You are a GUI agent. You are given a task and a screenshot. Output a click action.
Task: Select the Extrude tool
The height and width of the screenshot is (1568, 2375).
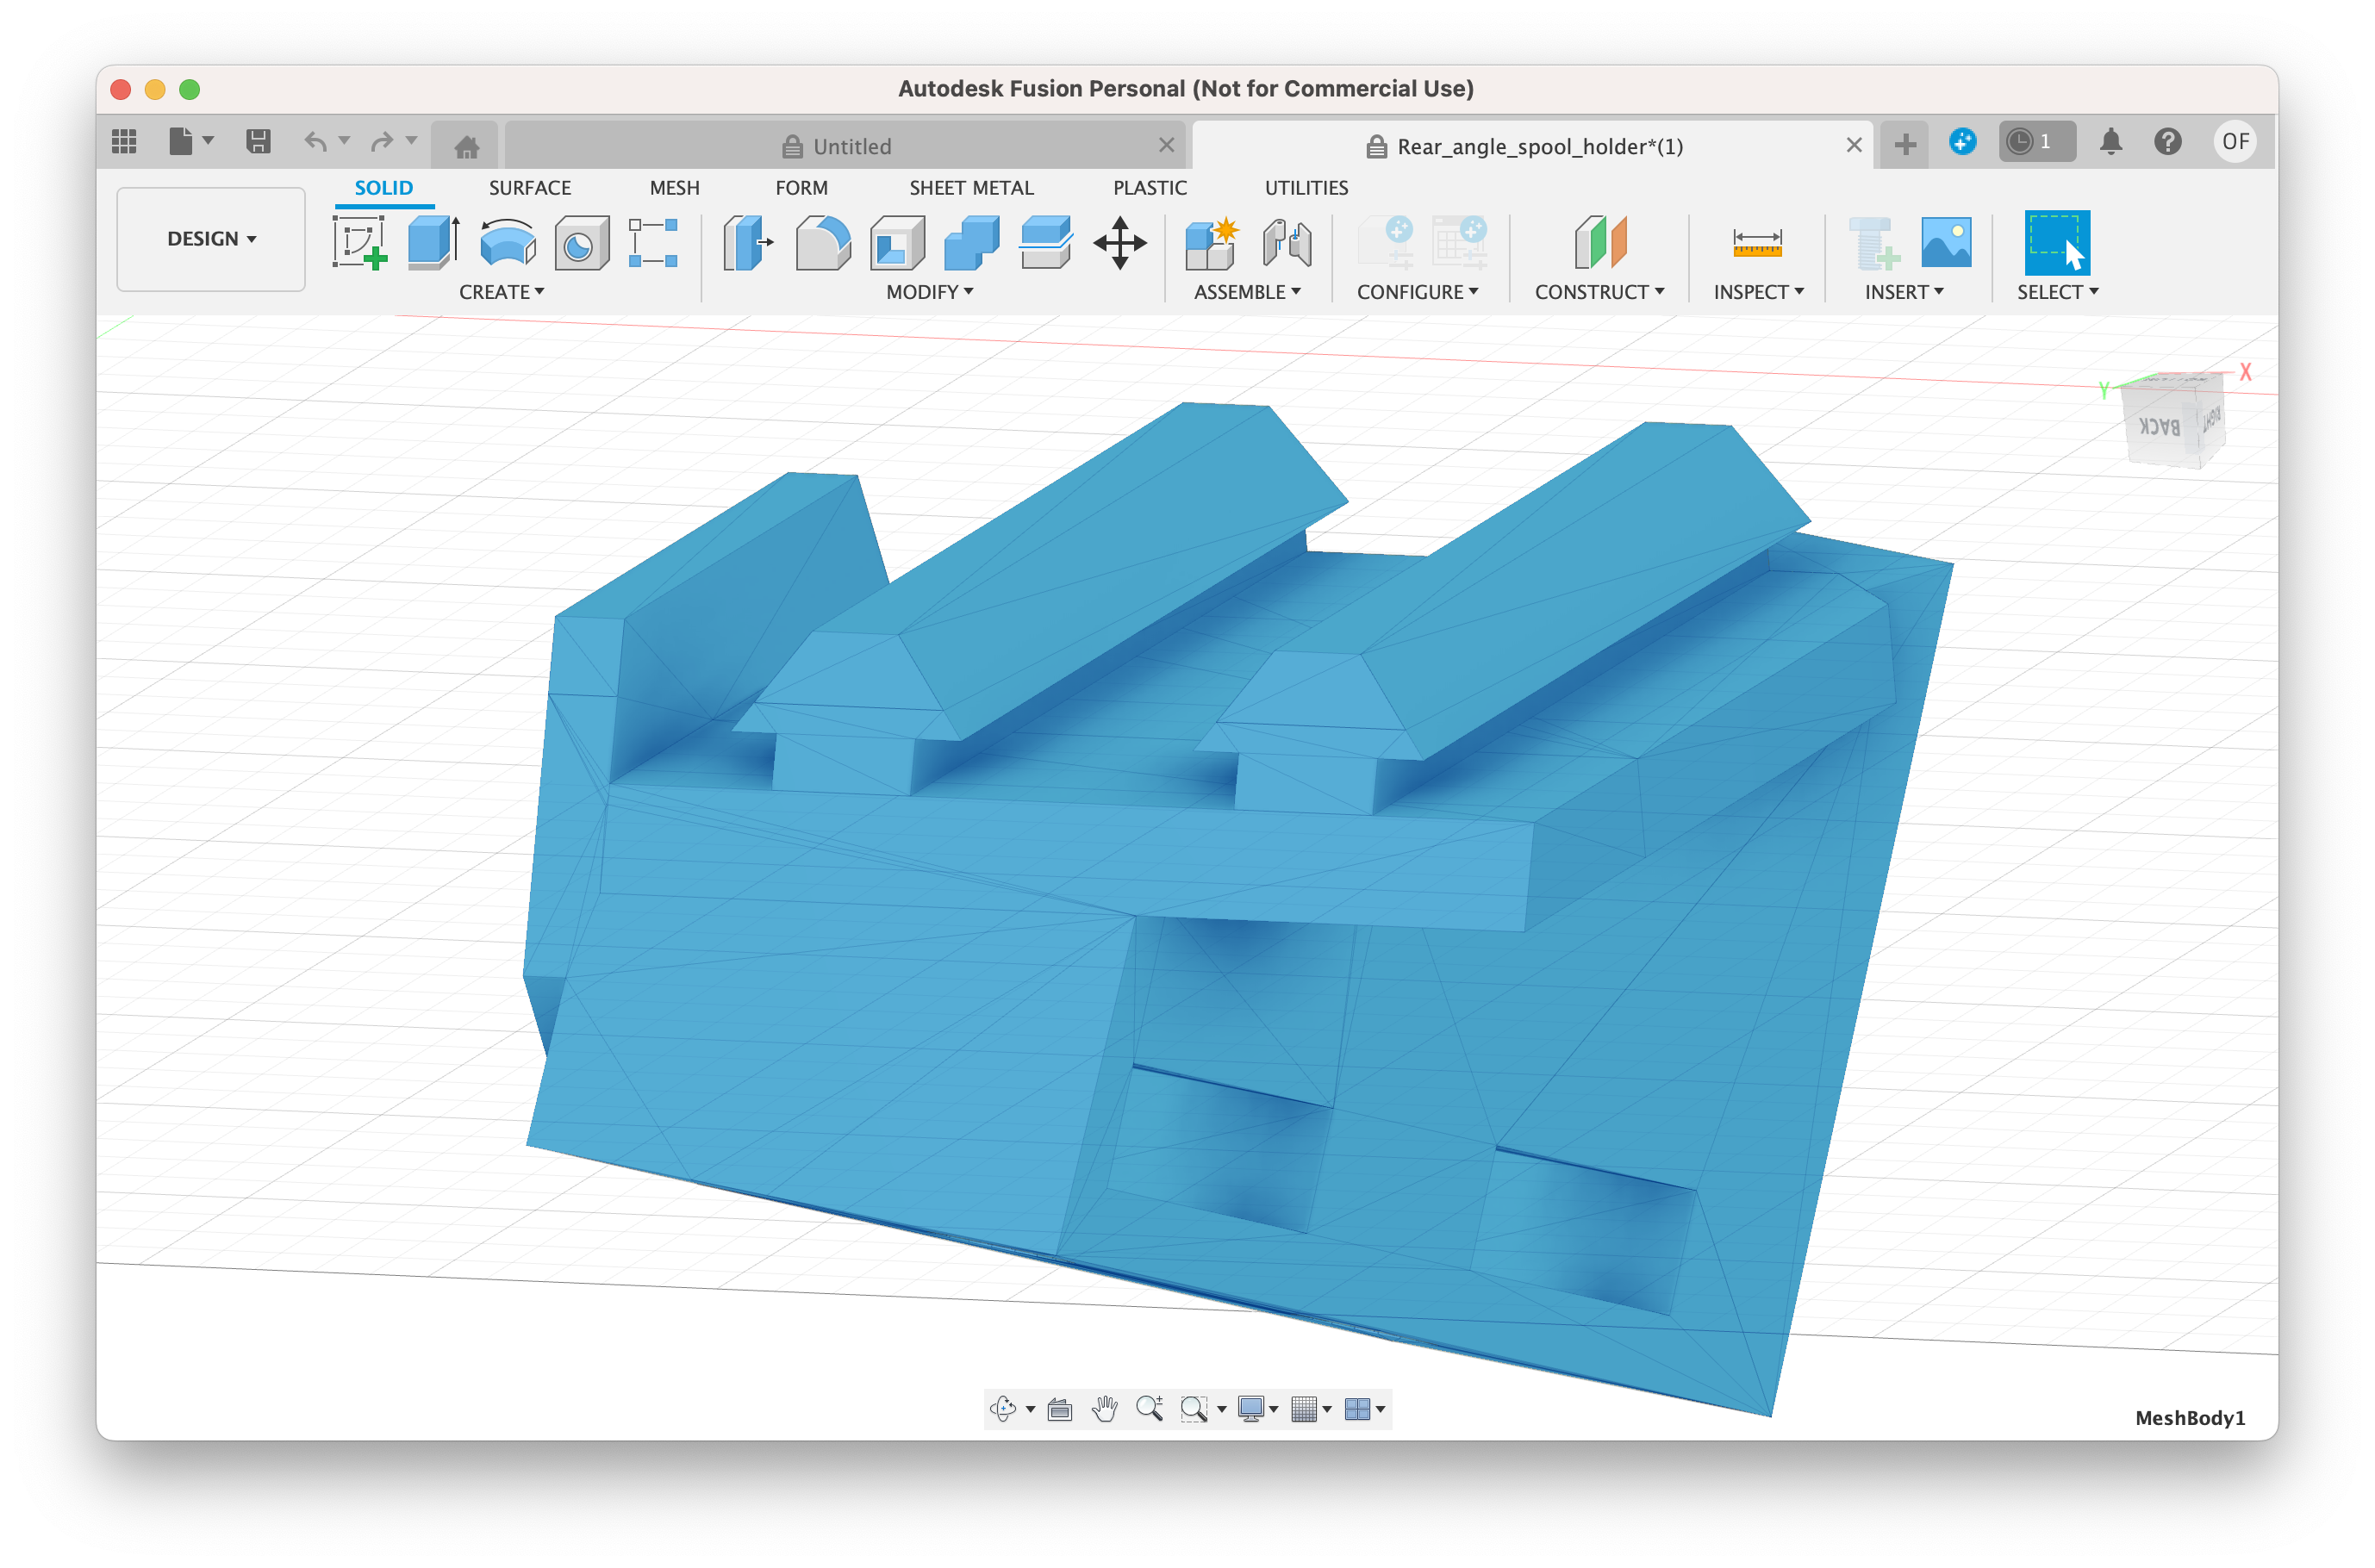coord(433,243)
